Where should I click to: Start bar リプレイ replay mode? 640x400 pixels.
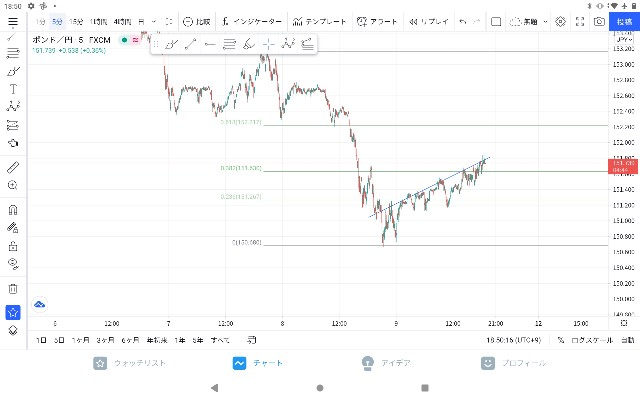tap(428, 22)
